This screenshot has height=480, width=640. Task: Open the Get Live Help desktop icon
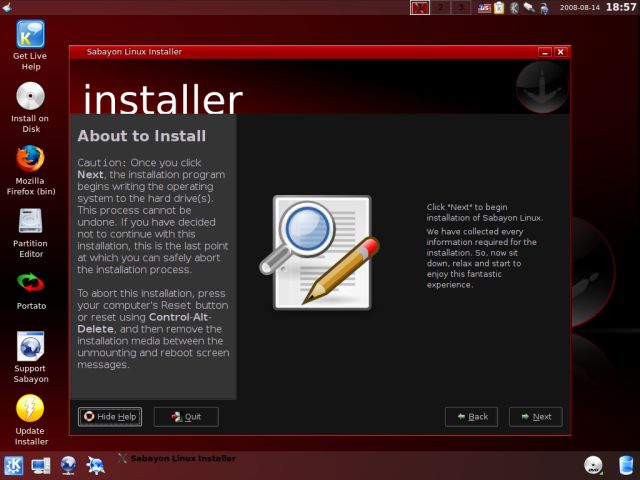click(x=30, y=45)
